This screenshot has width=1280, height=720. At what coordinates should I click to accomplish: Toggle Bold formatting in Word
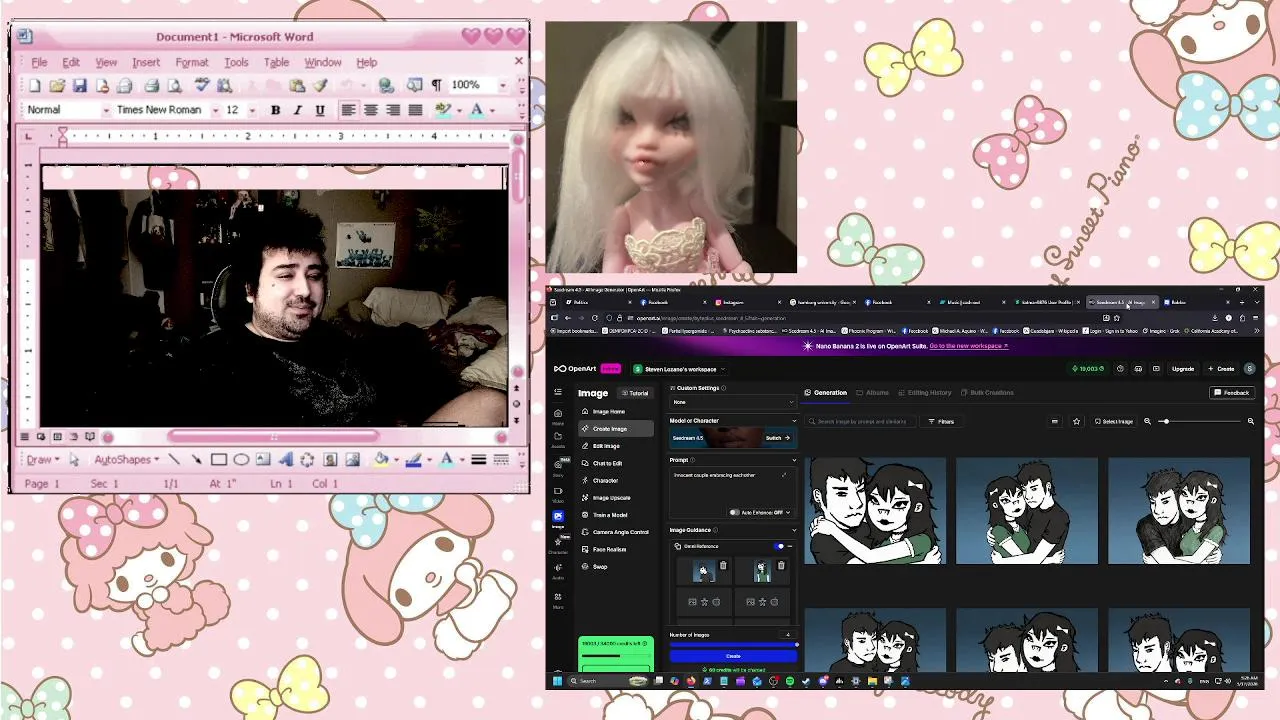(275, 110)
